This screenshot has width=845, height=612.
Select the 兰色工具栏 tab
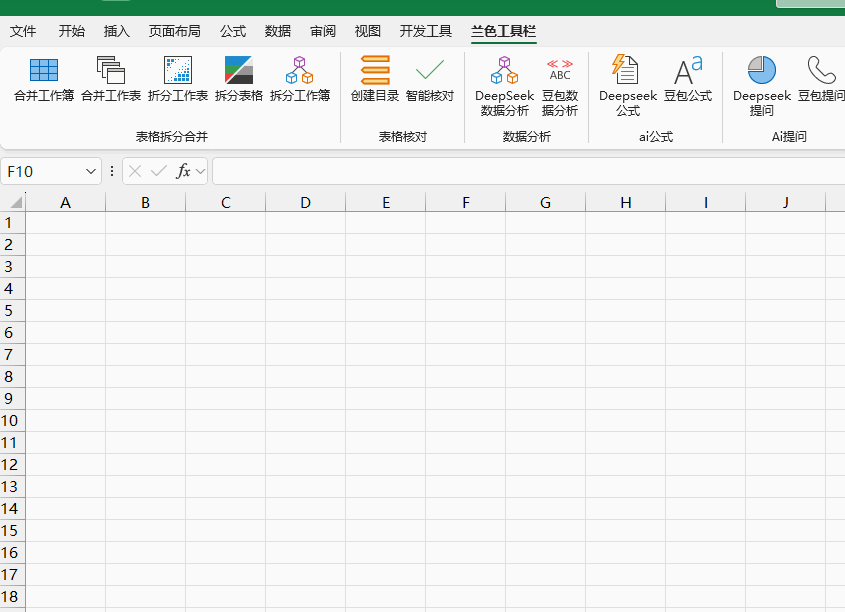(503, 31)
